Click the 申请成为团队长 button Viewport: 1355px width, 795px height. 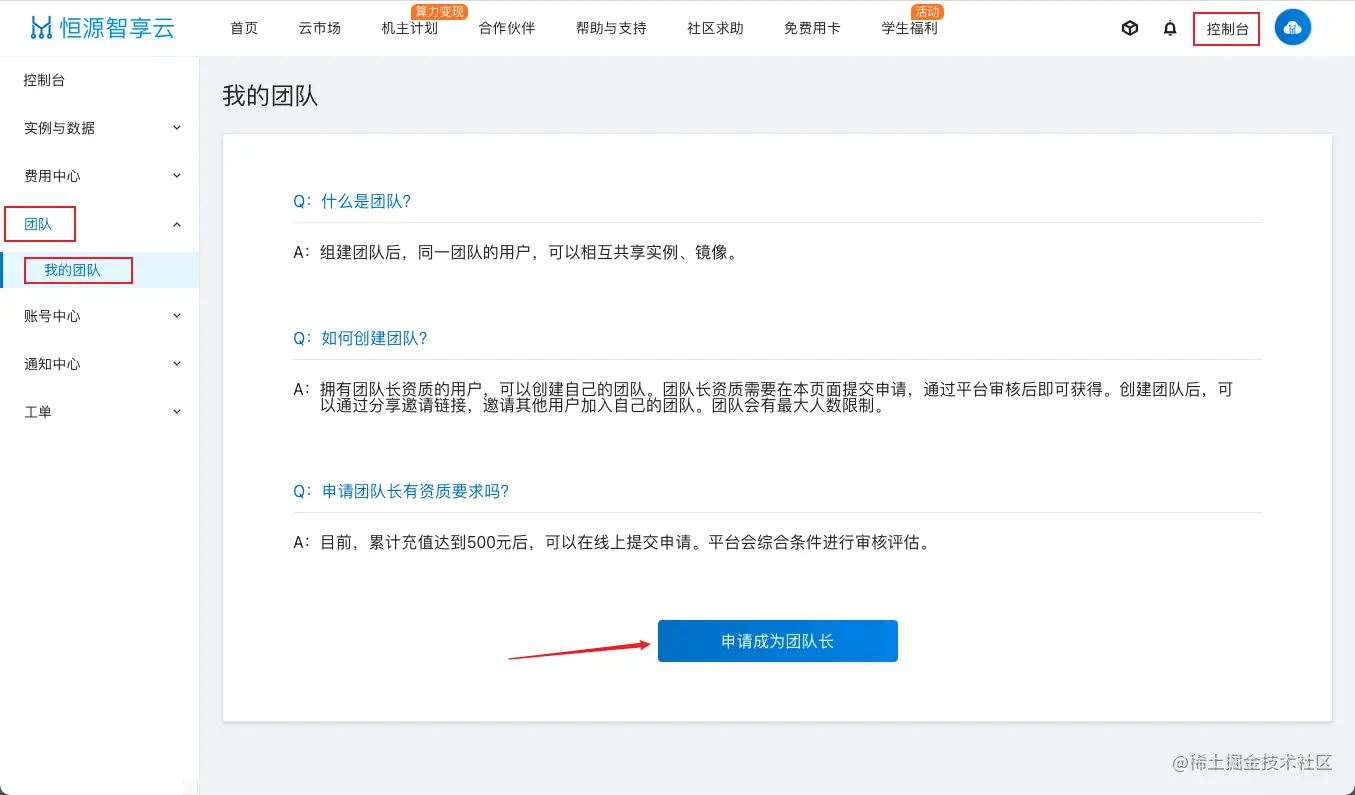[x=777, y=641]
